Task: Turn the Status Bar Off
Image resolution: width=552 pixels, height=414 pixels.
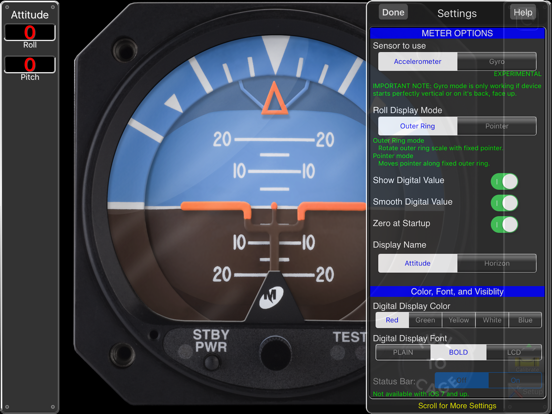Action: tap(462, 380)
